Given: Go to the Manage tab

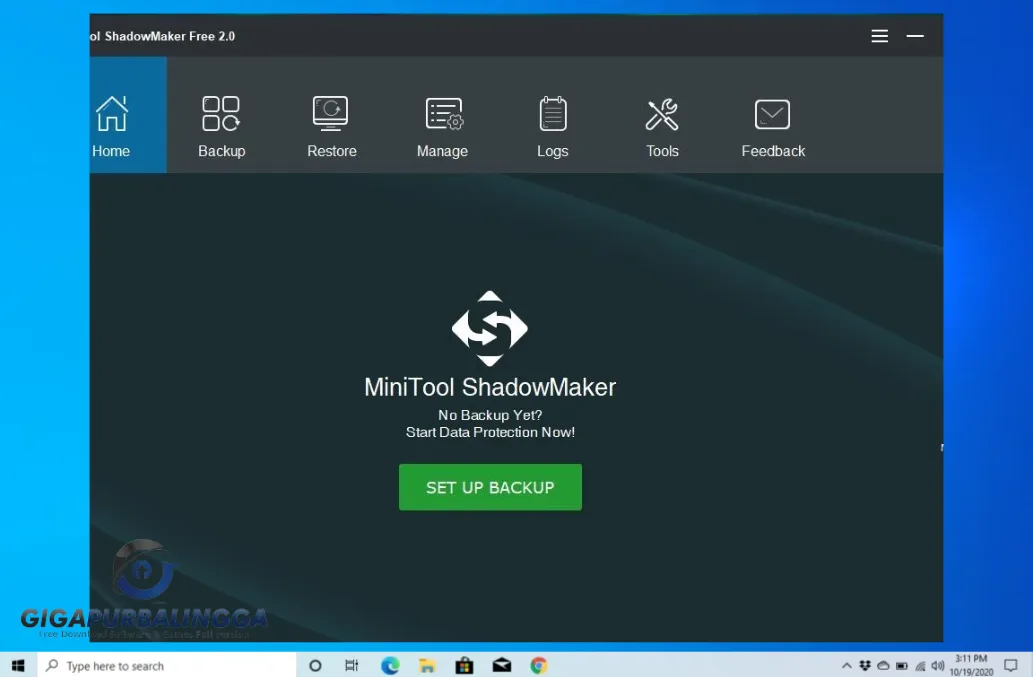Looking at the screenshot, I should pyautogui.click(x=442, y=127).
